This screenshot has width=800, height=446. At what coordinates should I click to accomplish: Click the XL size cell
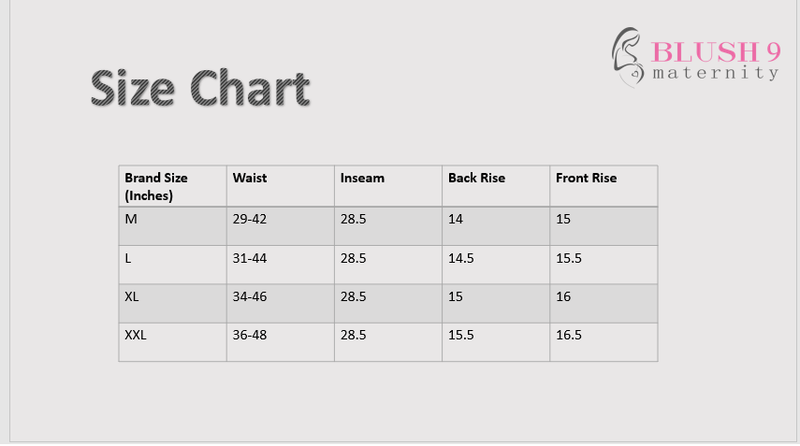click(172, 304)
